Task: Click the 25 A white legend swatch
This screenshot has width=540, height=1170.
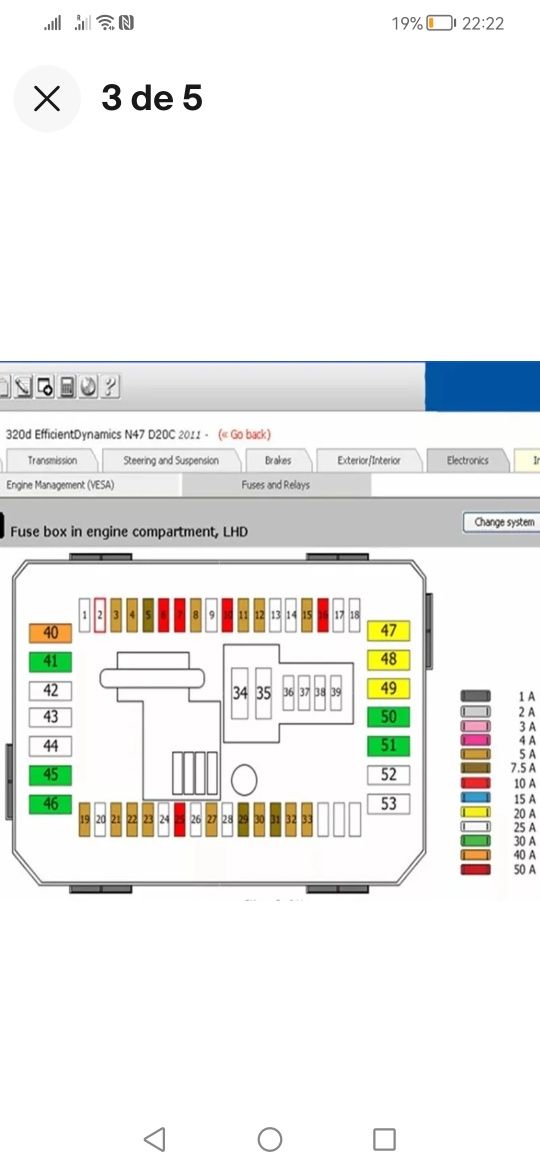Action: (476, 826)
